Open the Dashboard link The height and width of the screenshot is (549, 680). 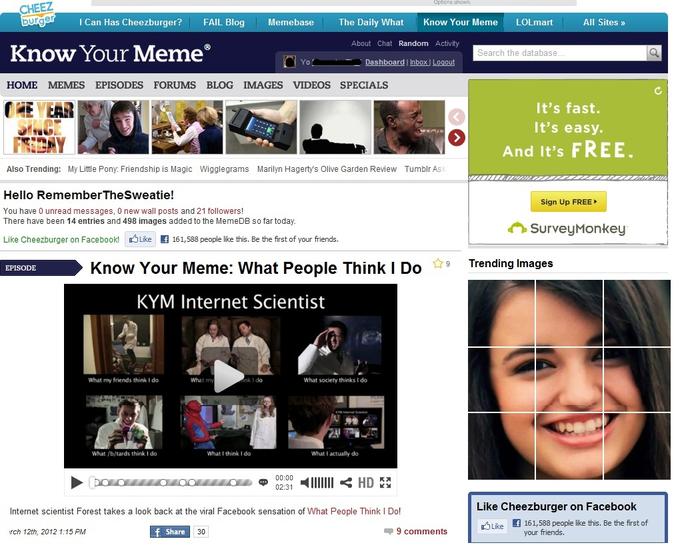385,62
